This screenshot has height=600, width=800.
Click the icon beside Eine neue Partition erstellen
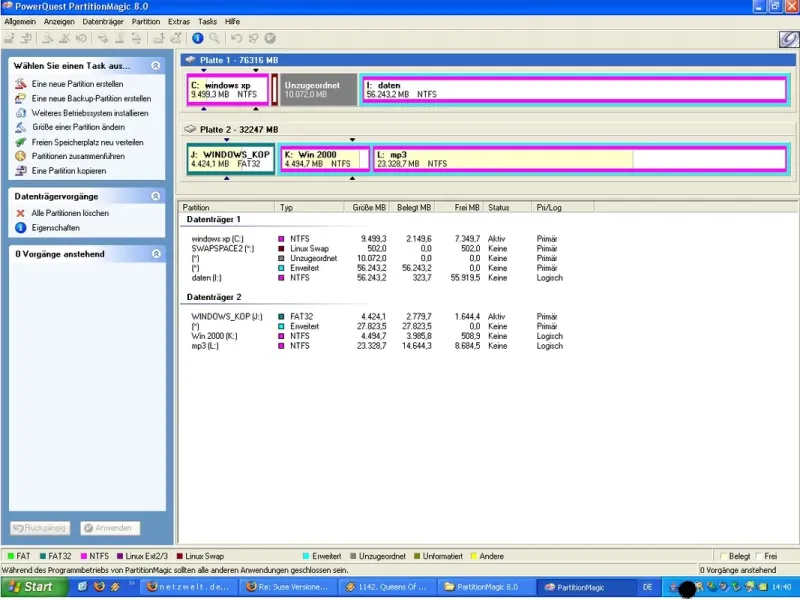tap(21, 85)
